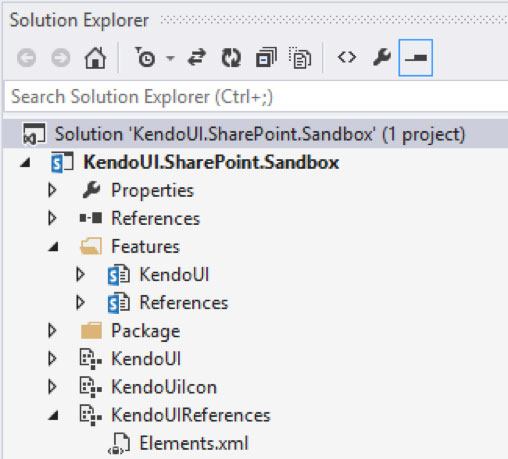This screenshot has width=508, height=459.
Task: Select the Elements.xml file
Action: point(194,443)
